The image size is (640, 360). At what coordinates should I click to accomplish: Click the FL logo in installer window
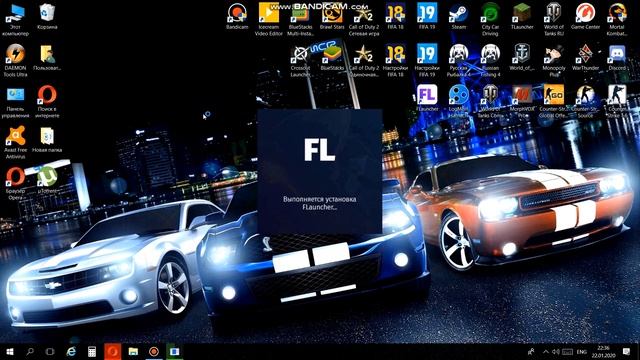(320, 149)
